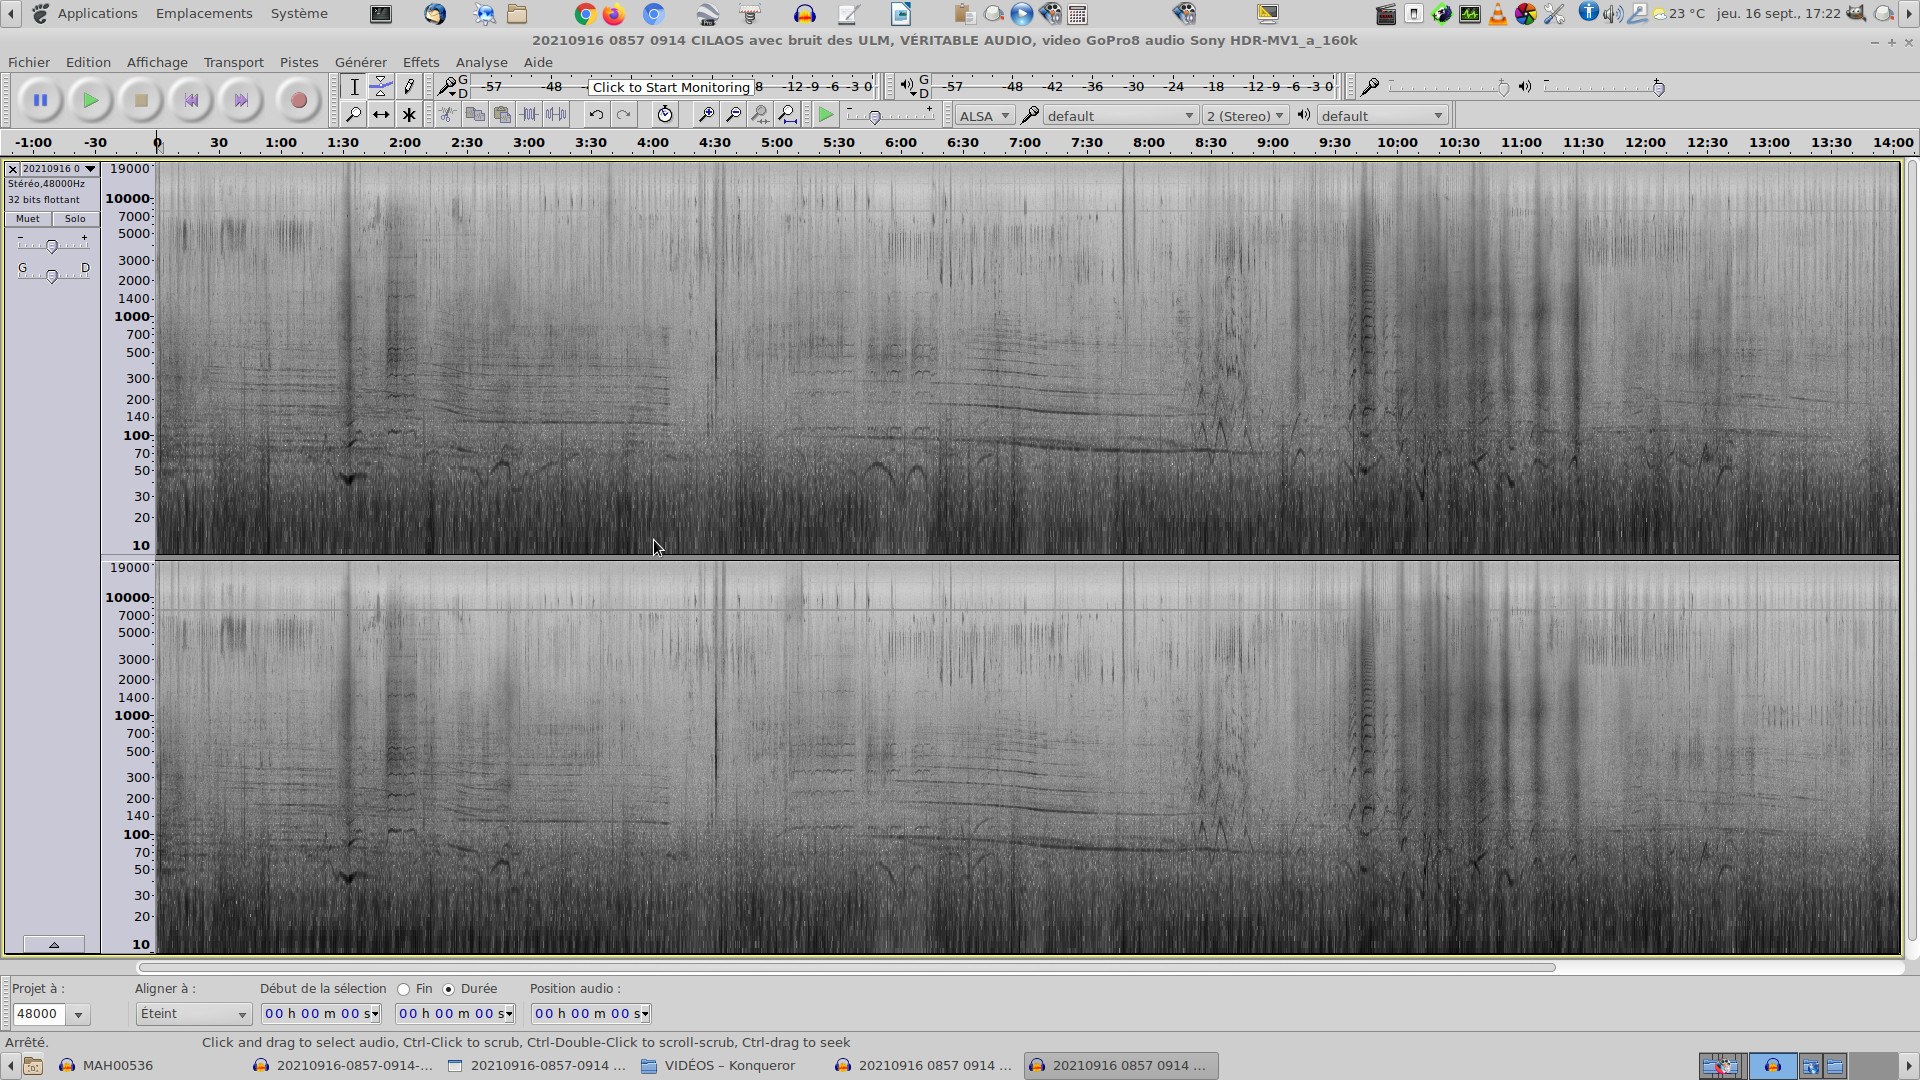Select the Fin radio button
Viewport: 1920px width, 1080px height.
coord(404,989)
